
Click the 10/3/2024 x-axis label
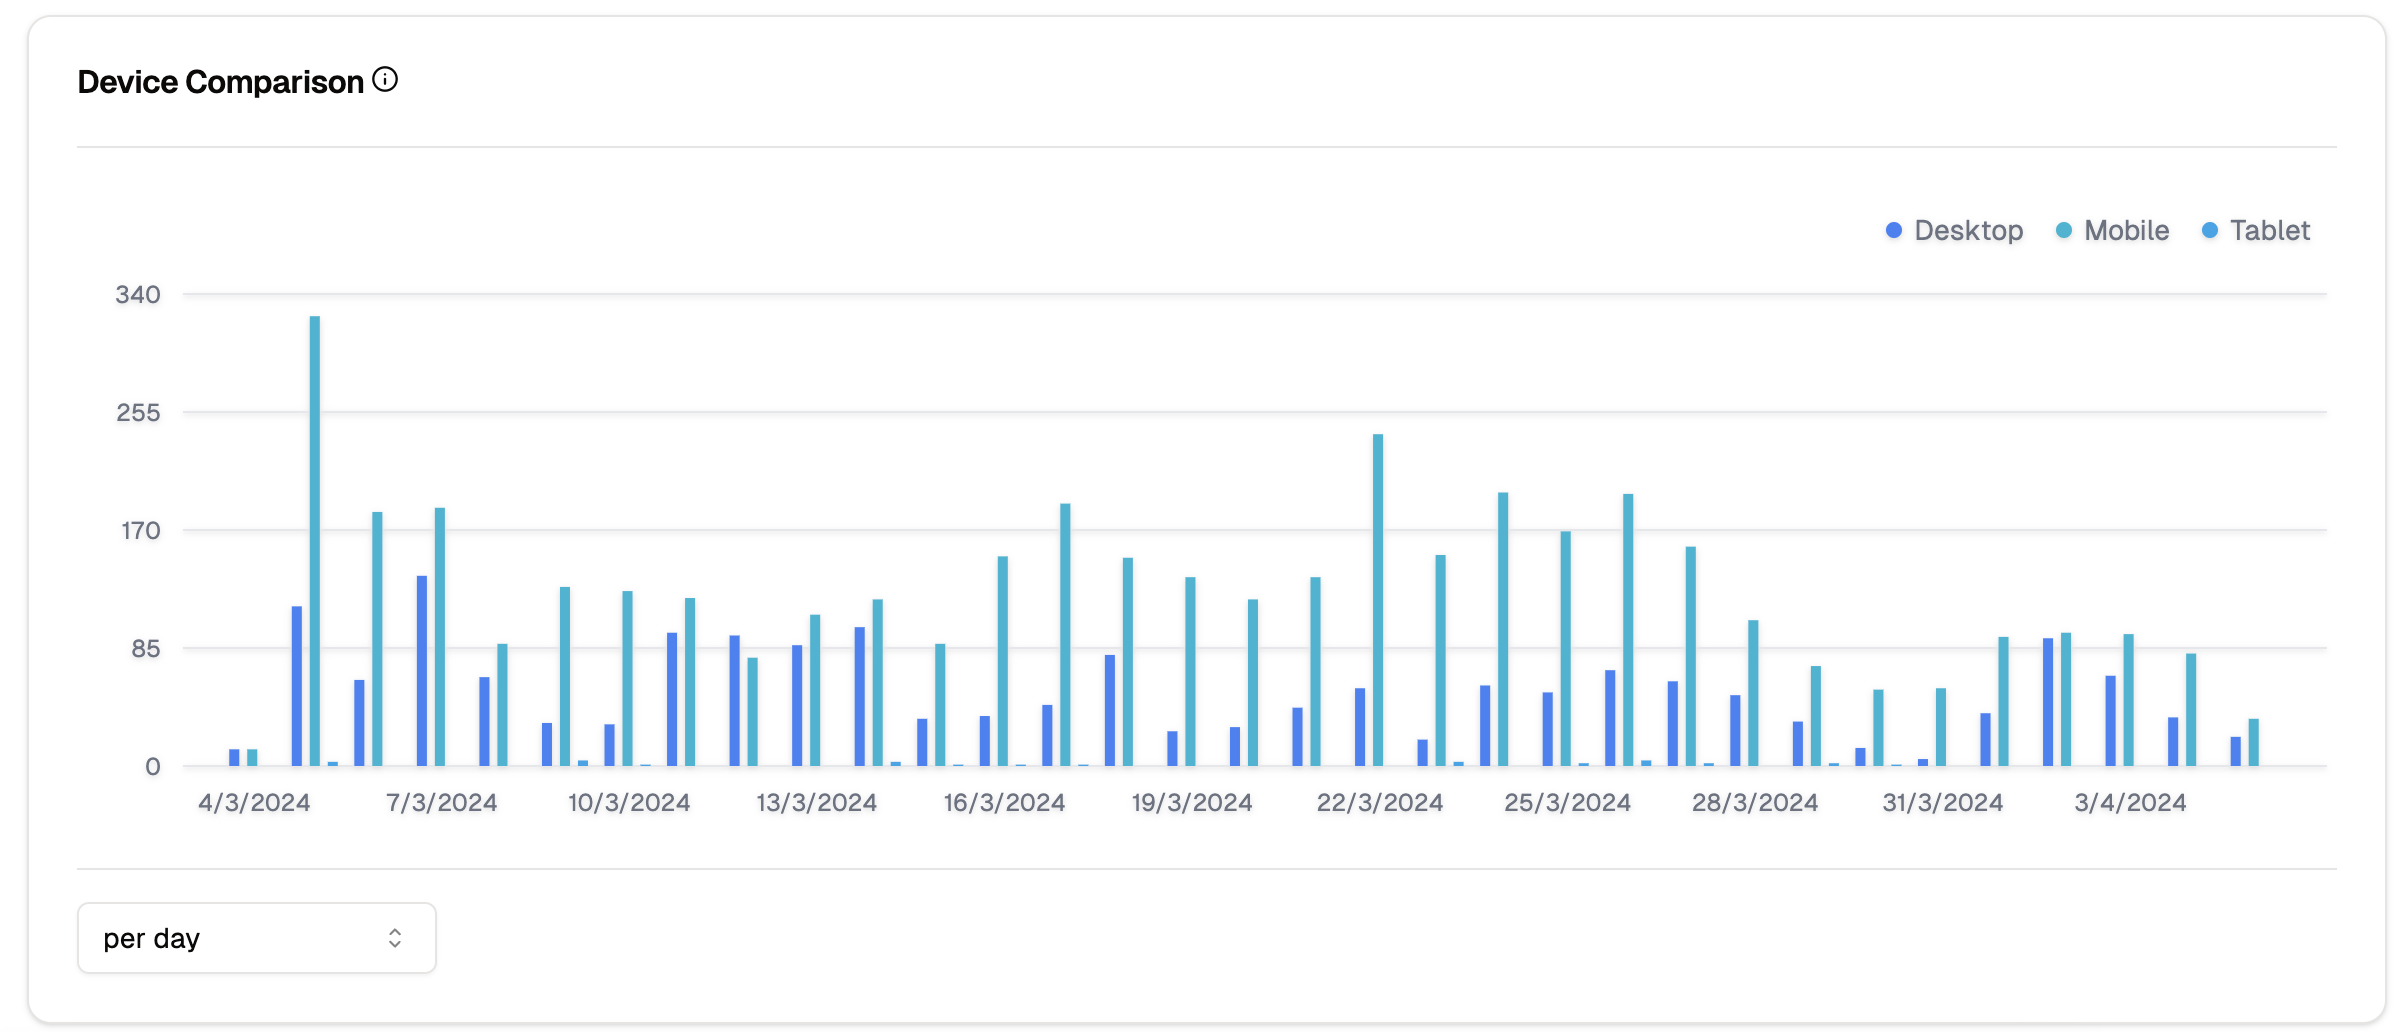[629, 803]
